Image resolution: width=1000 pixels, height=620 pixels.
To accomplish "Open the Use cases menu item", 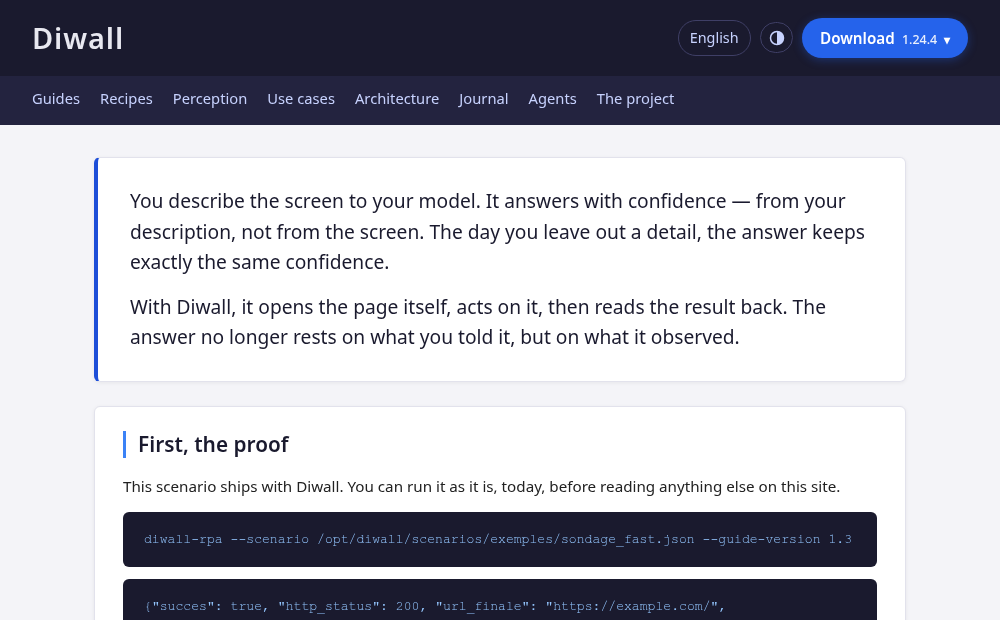I will (301, 99).
